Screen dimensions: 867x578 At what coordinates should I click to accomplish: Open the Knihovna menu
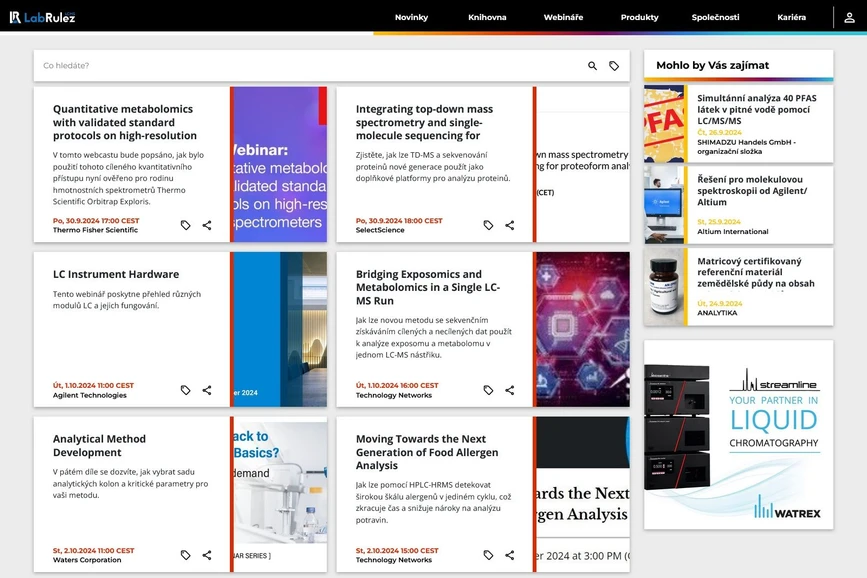(x=487, y=17)
